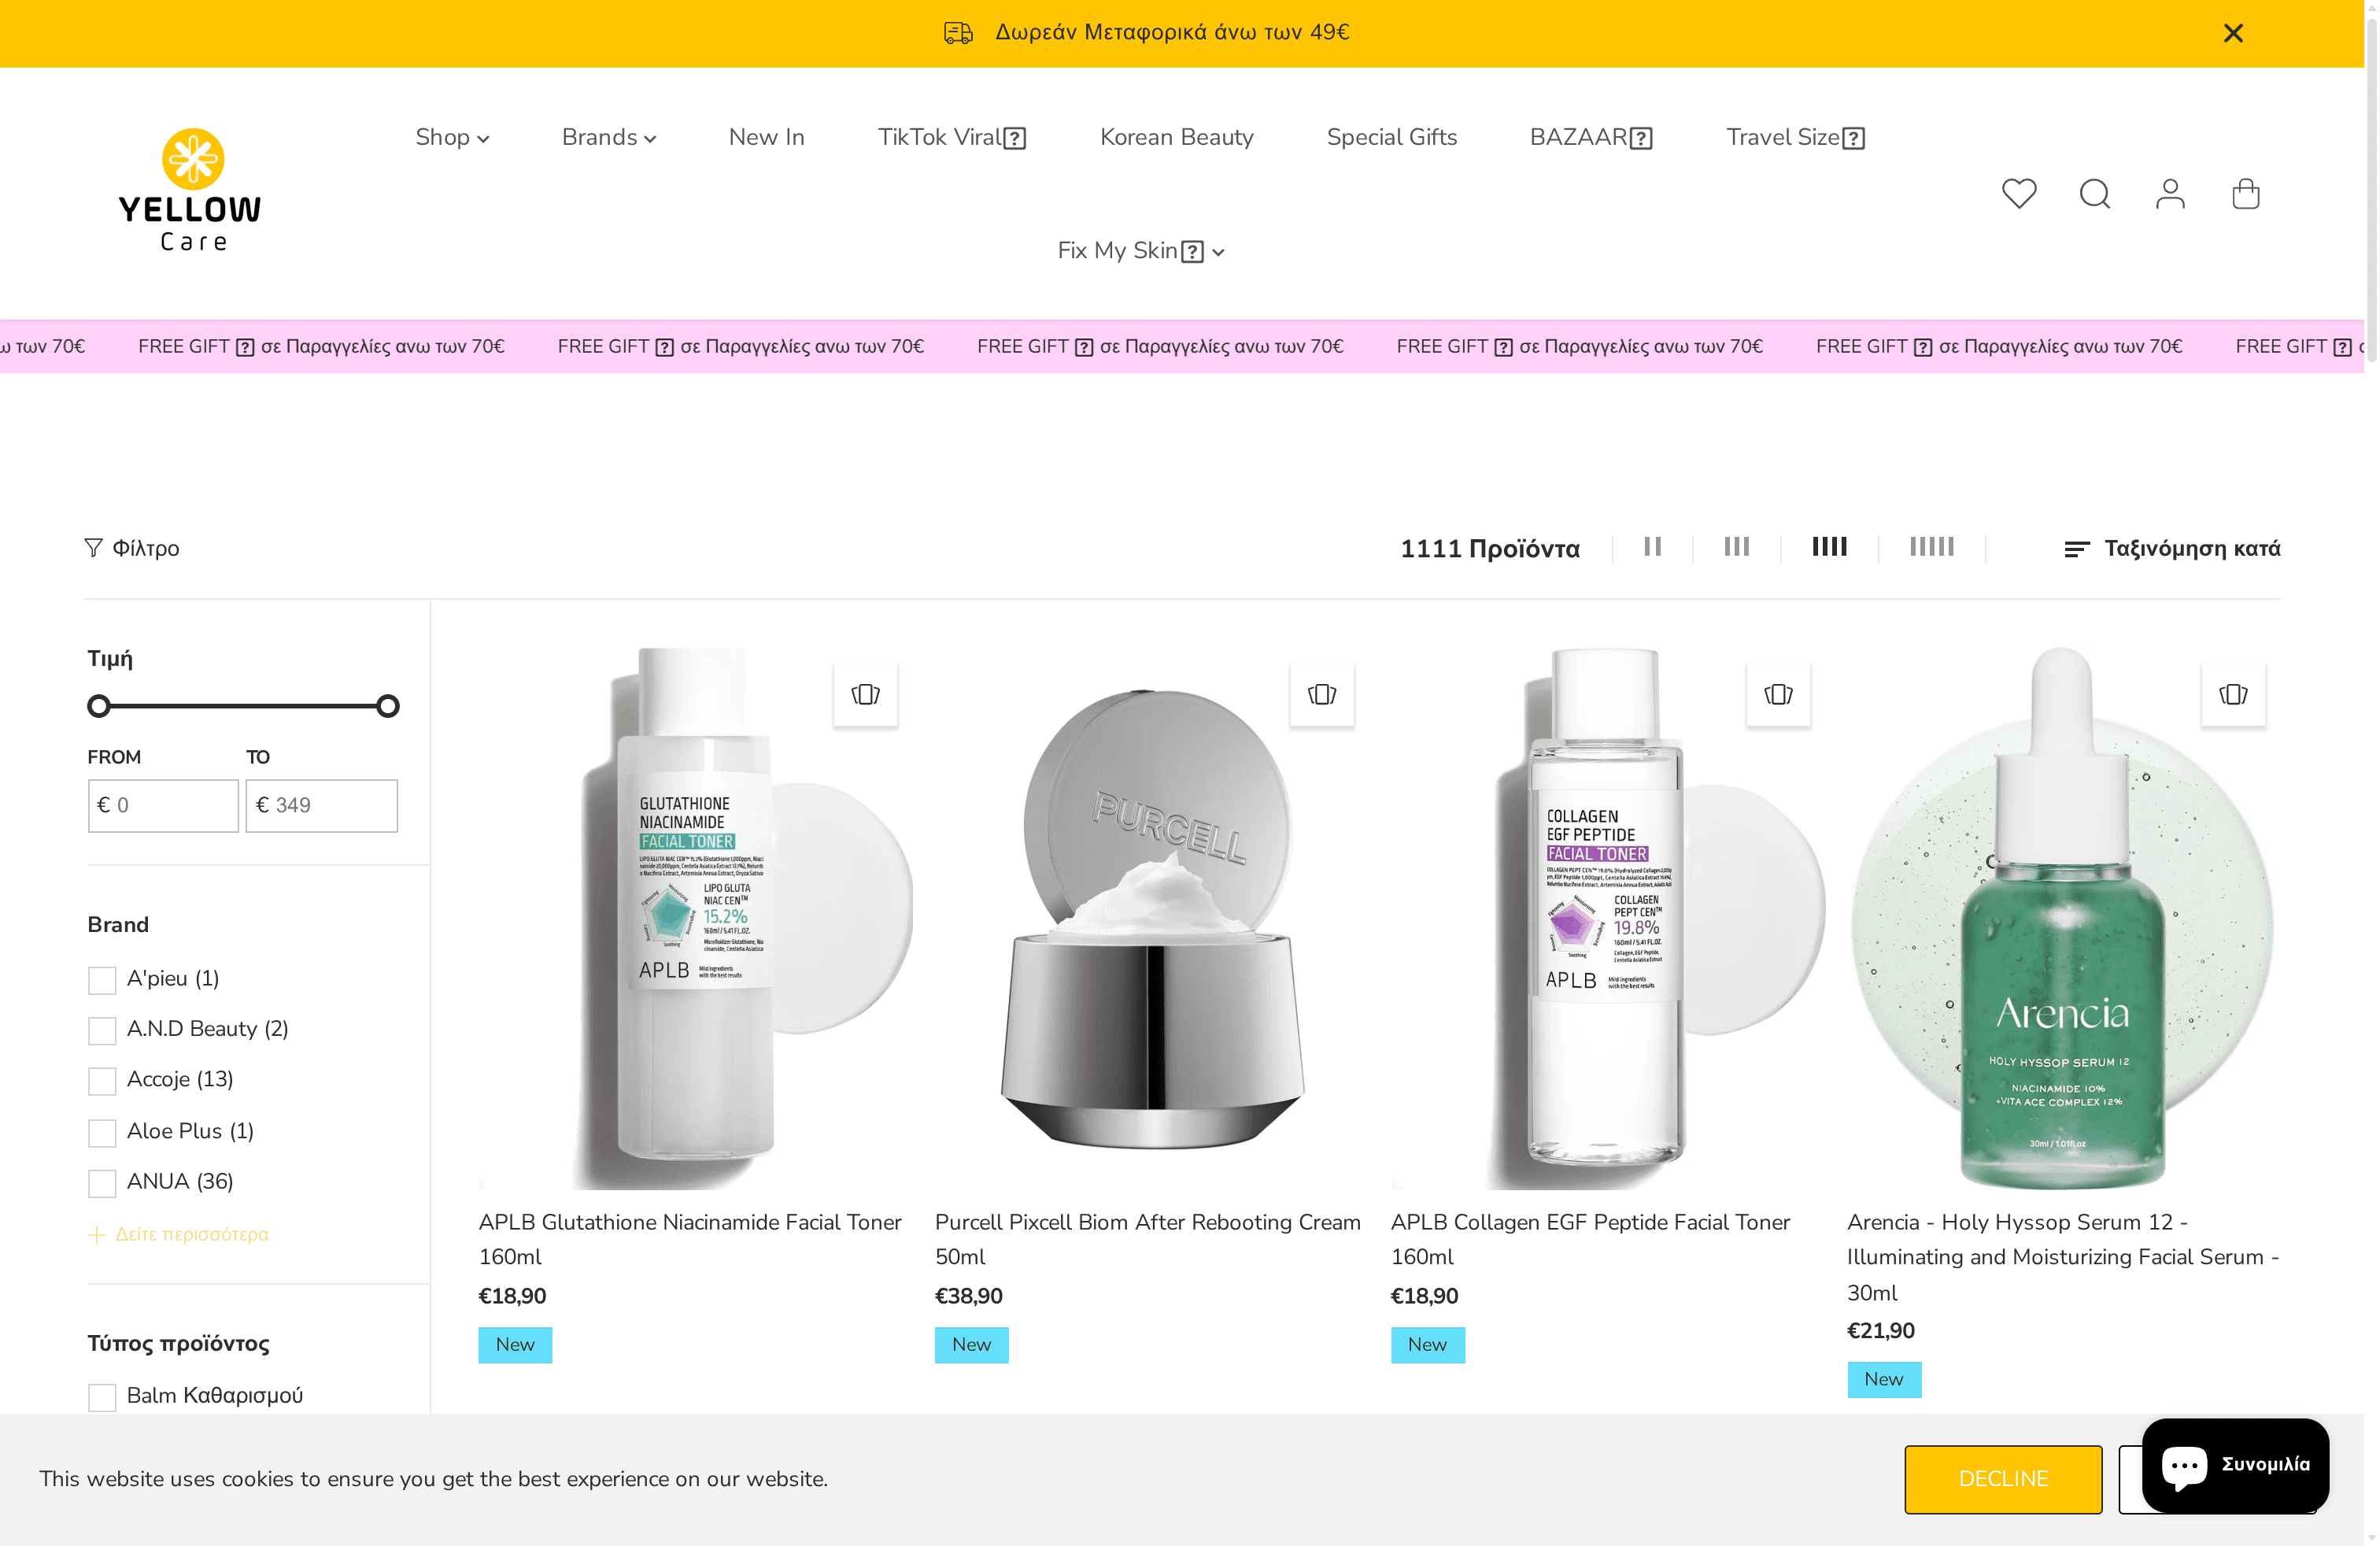Switch to four-column grid view

pyautogui.click(x=1829, y=546)
